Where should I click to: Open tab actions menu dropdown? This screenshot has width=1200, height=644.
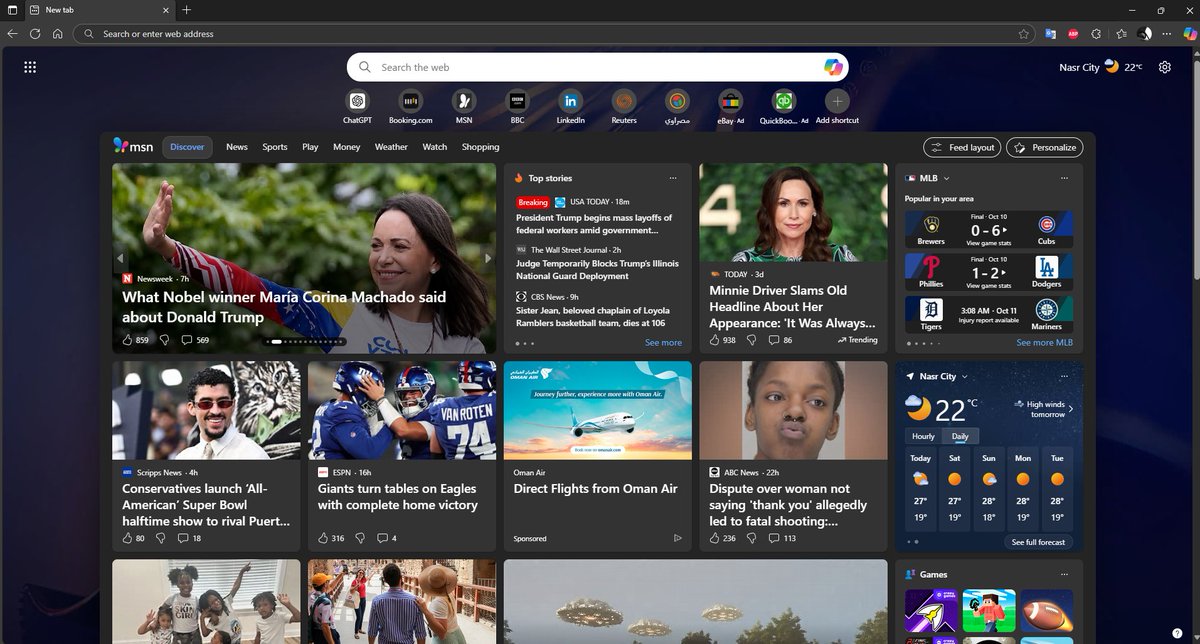point(11,10)
